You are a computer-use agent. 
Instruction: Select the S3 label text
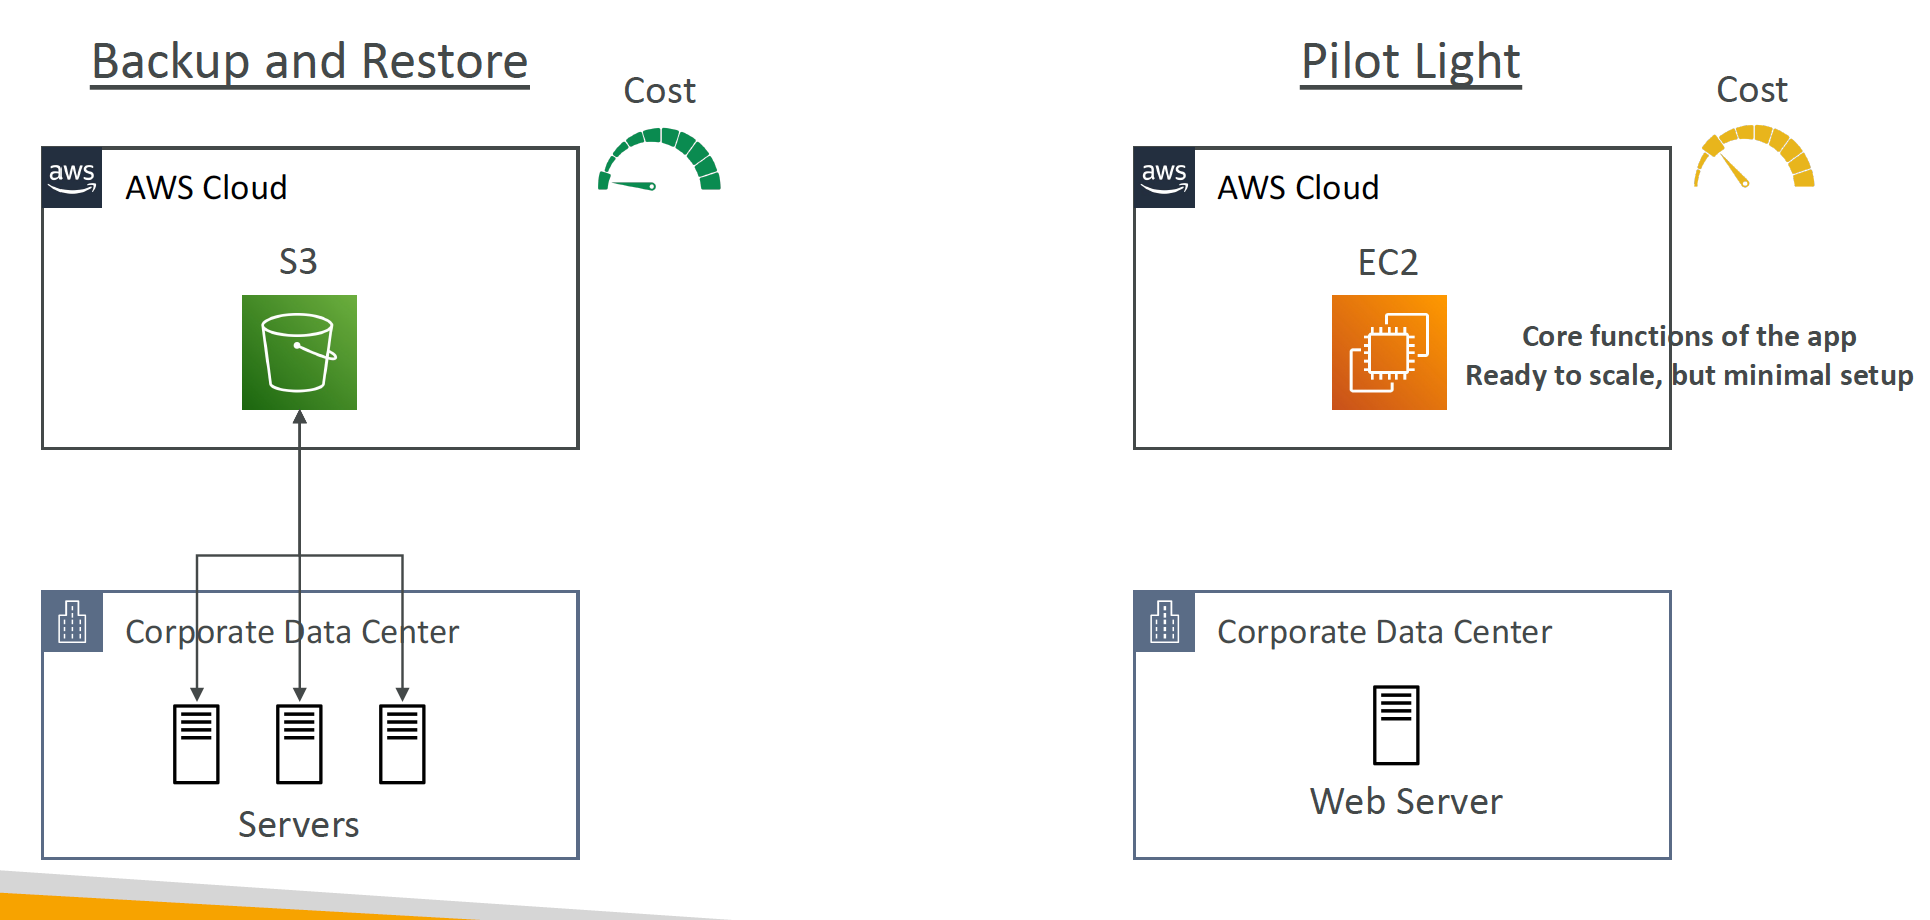point(298,262)
